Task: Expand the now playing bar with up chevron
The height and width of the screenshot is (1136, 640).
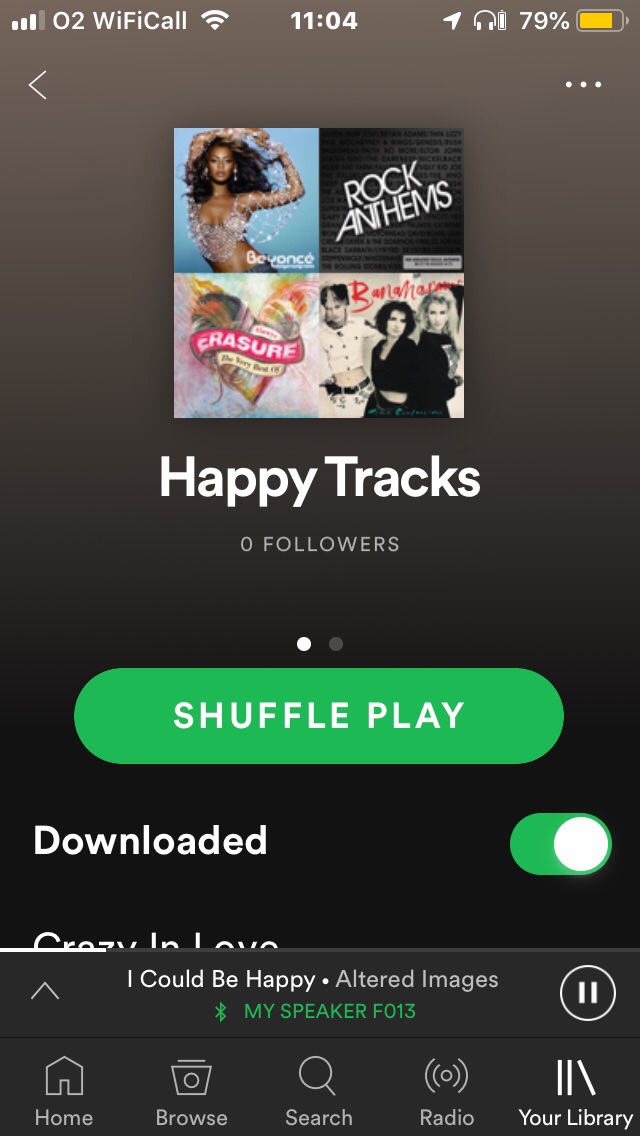Action: pyautogui.click(x=45, y=991)
